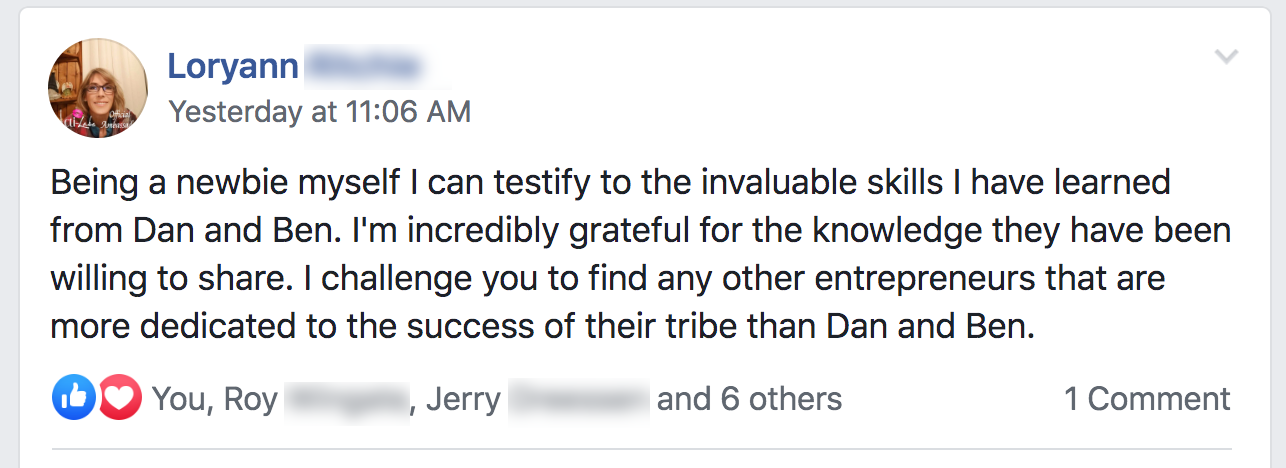Open the "Yesterday at 11:06 AM" timestamp
1286x468 pixels.
pyautogui.click(x=320, y=111)
